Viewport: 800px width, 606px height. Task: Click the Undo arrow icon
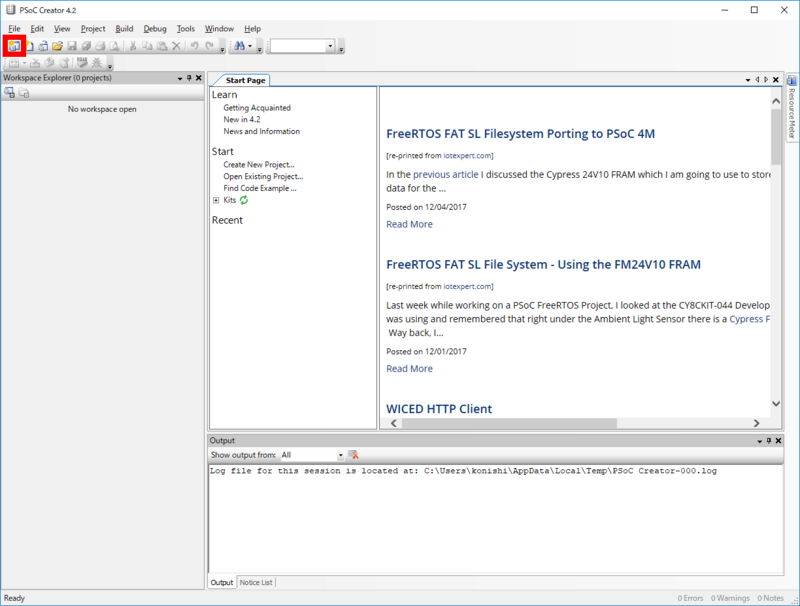[x=194, y=46]
